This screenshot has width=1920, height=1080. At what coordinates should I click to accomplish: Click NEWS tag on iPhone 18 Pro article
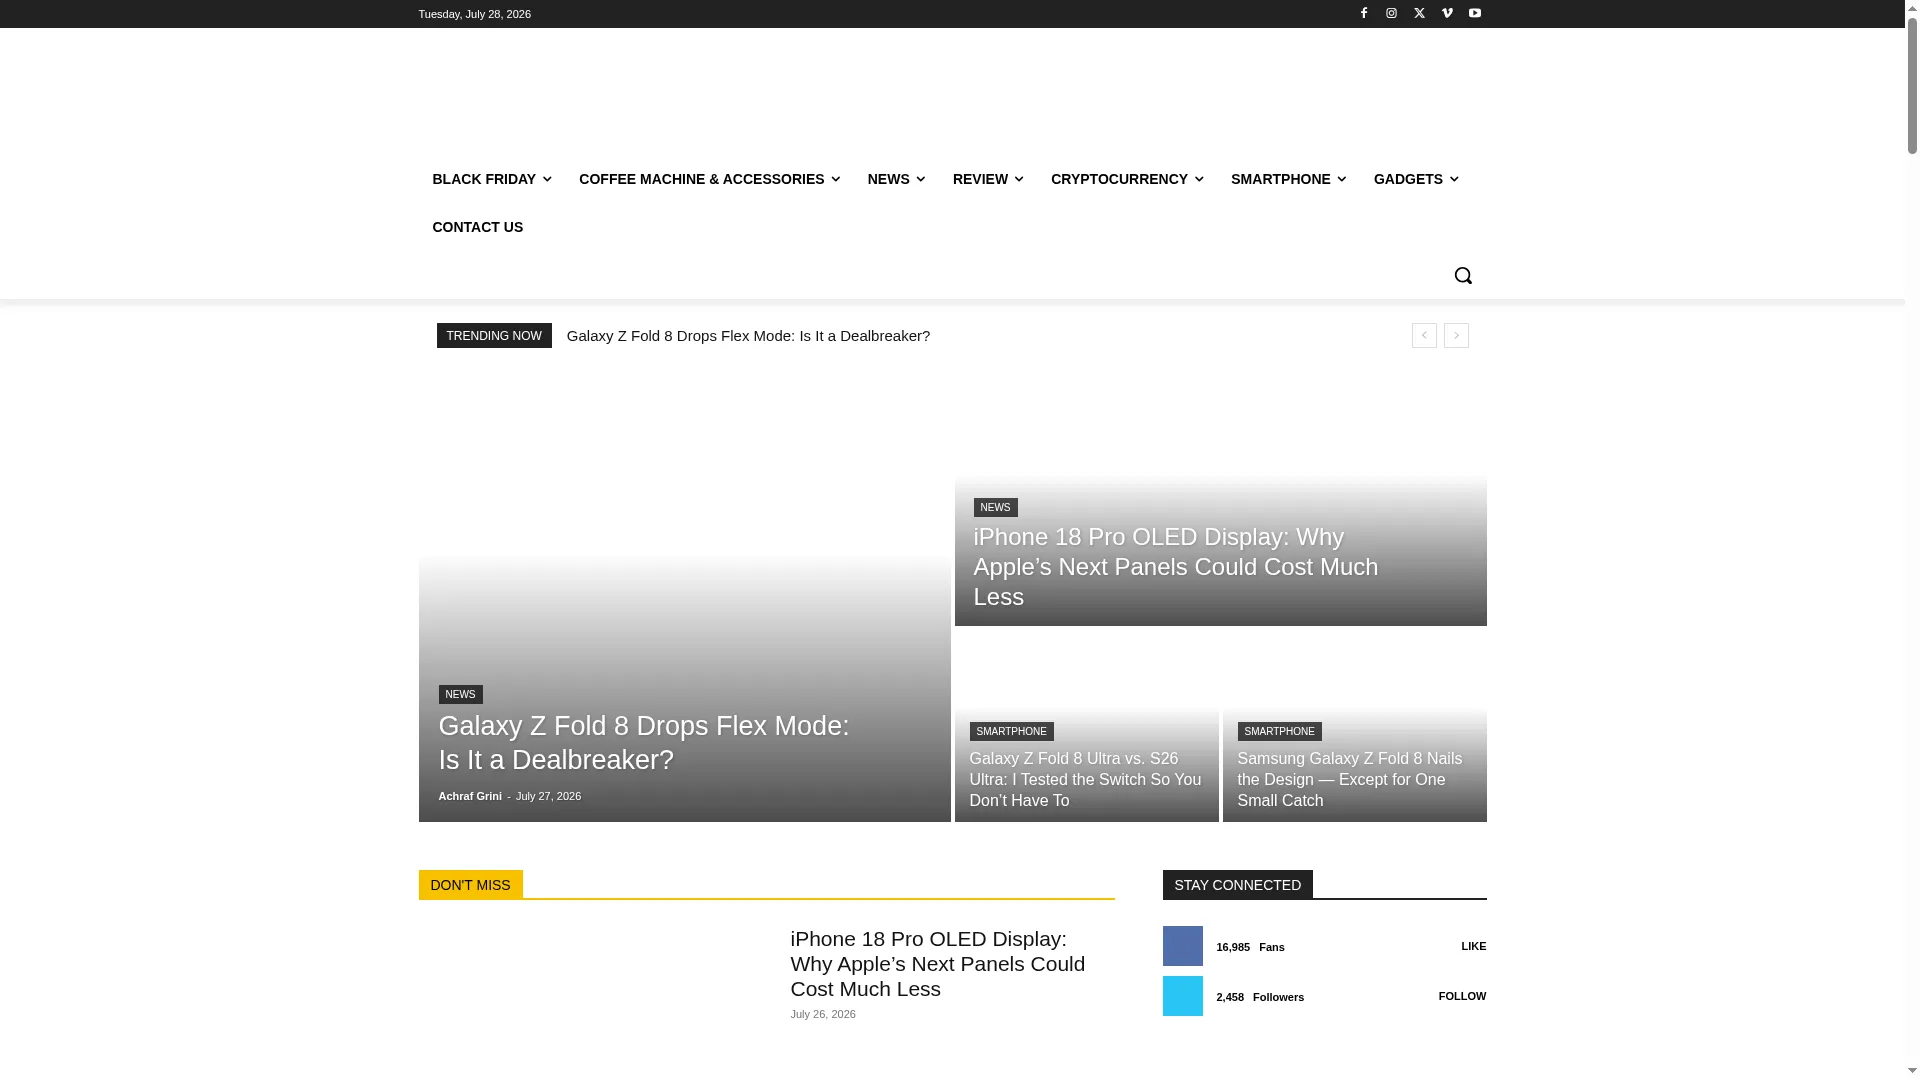pos(995,508)
